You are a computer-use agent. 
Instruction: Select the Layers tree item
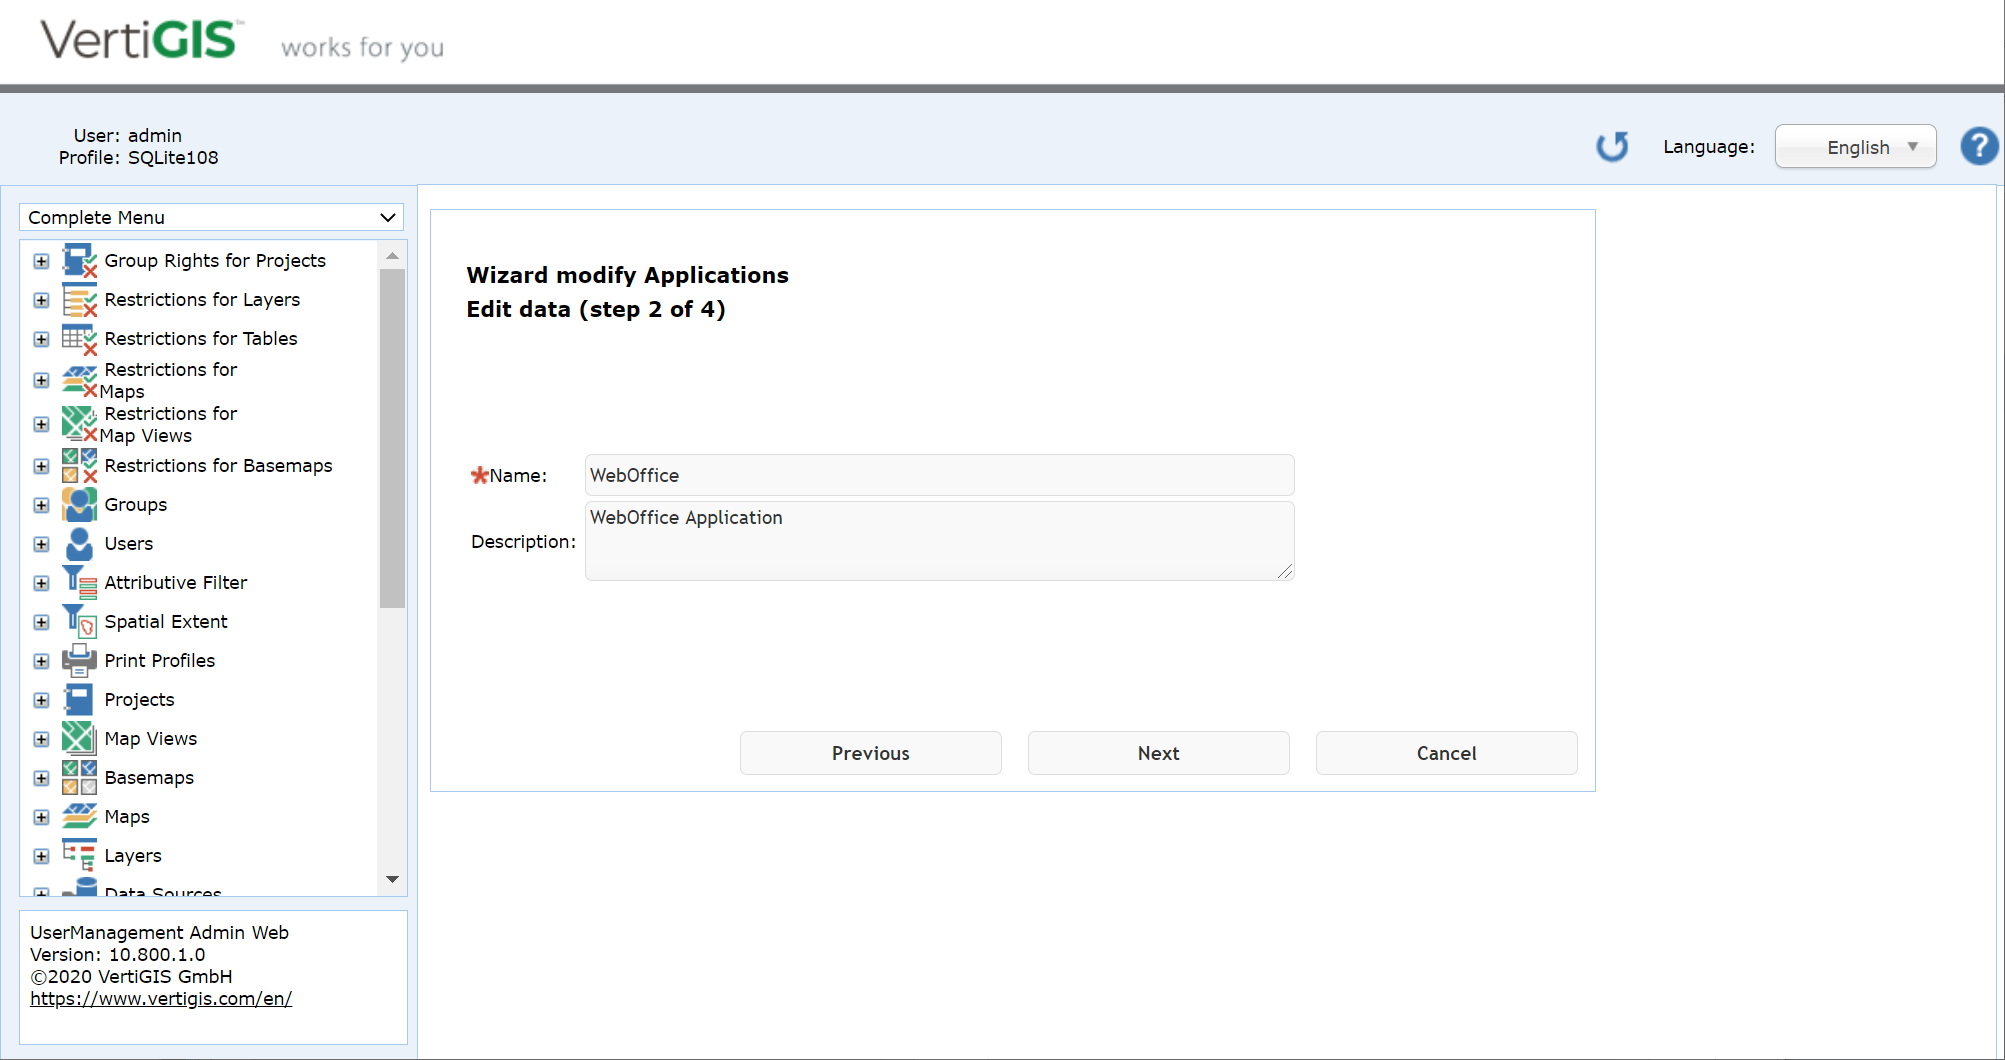tap(132, 855)
